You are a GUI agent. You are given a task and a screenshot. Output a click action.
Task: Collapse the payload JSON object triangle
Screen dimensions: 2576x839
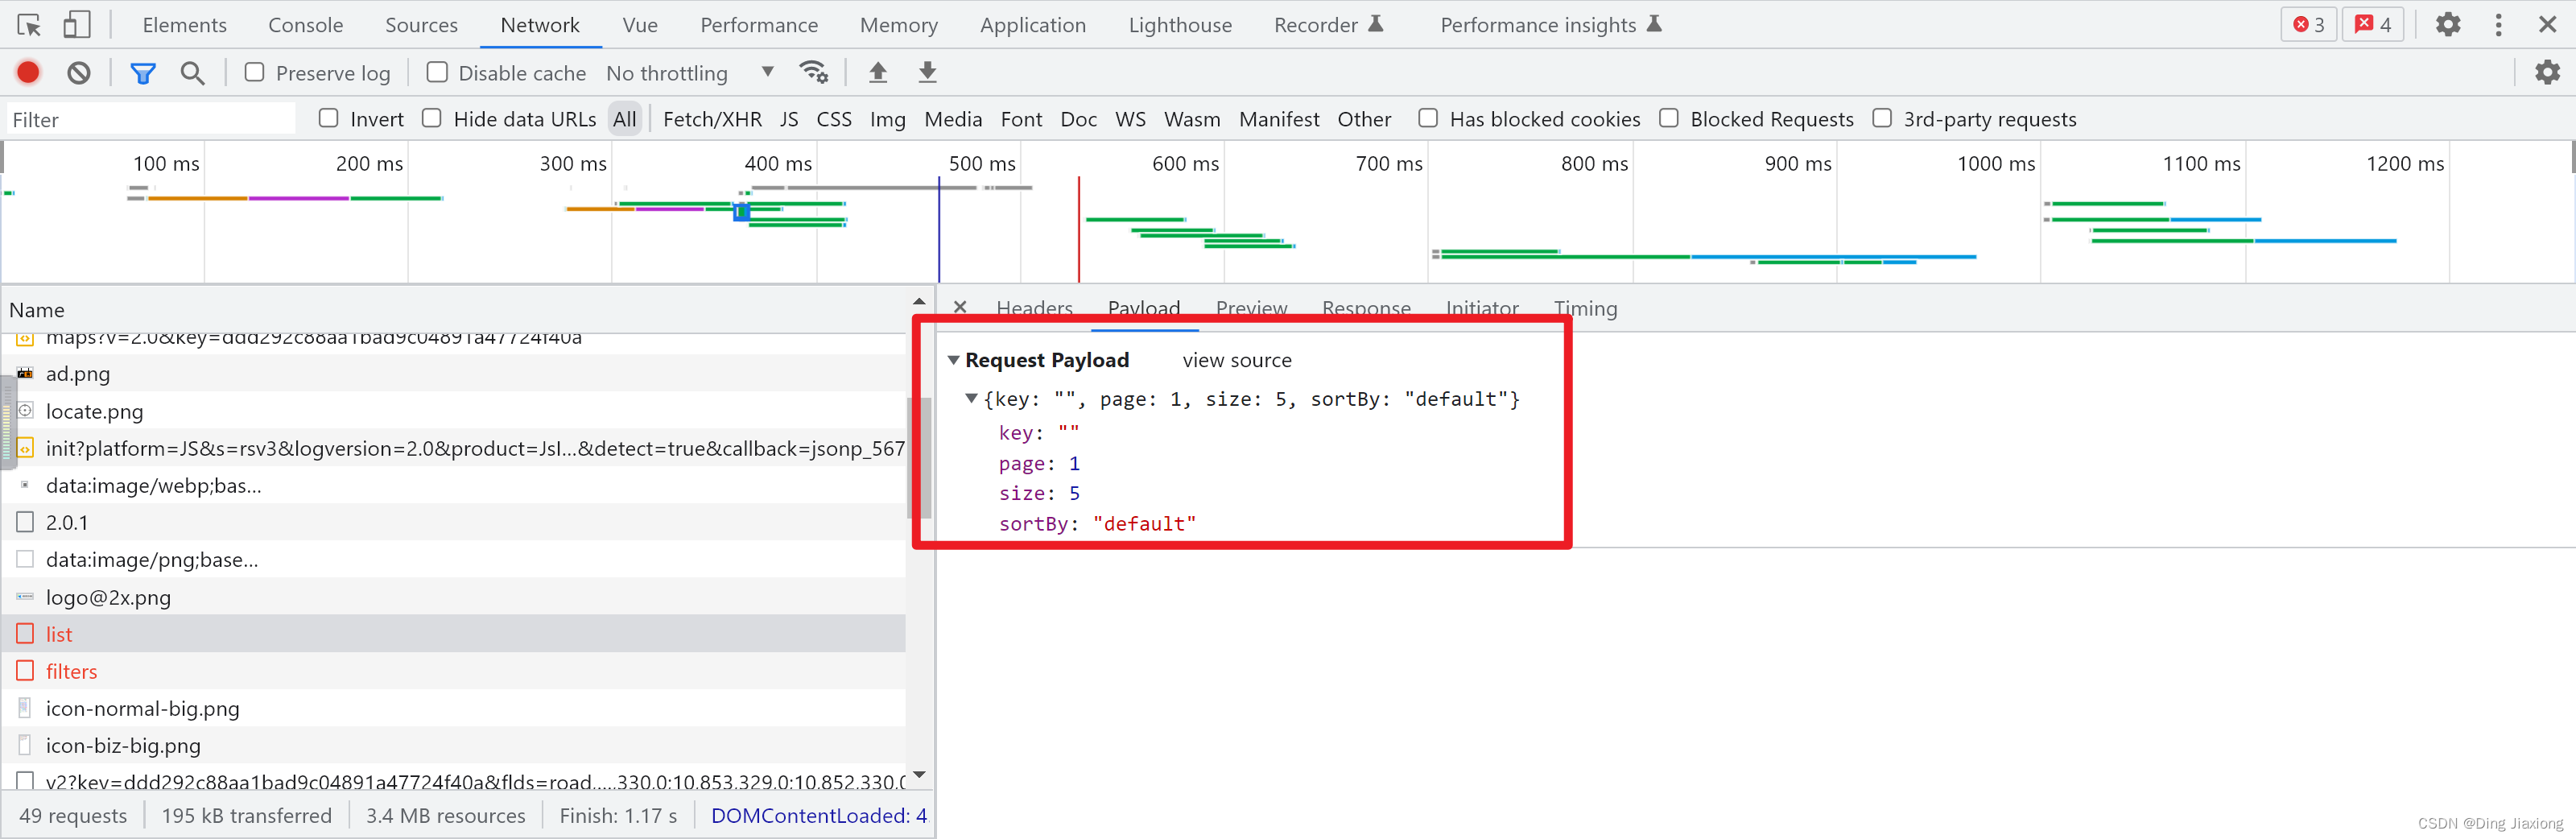click(x=970, y=398)
